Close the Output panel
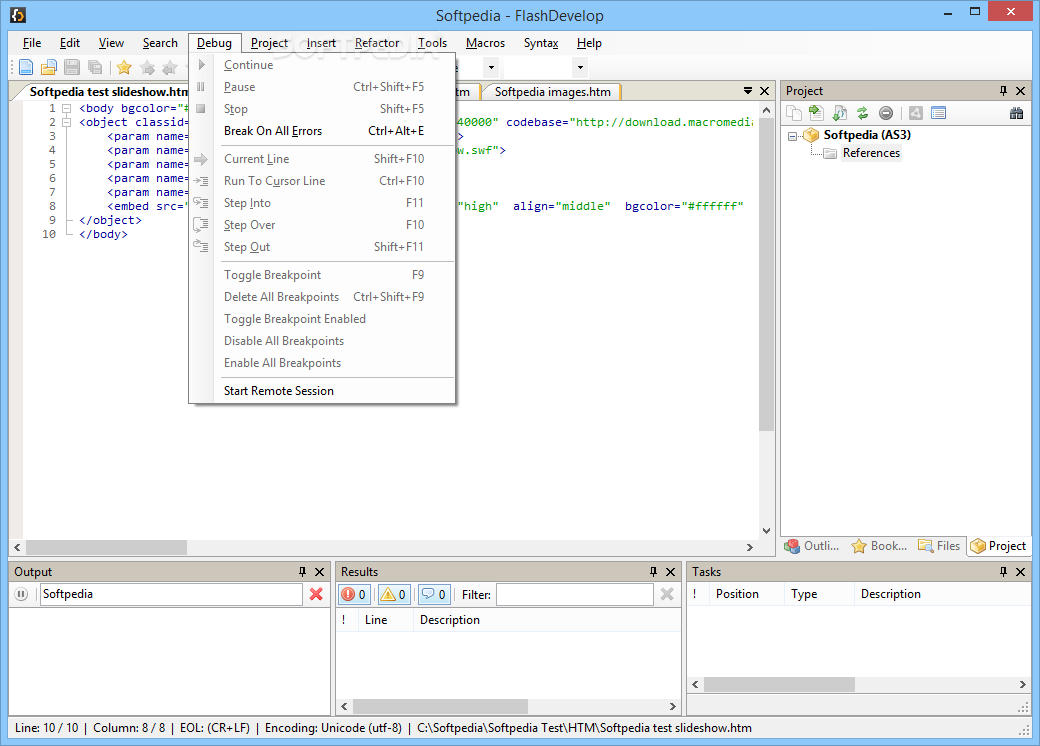This screenshot has width=1040, height=746. (319, 572)
